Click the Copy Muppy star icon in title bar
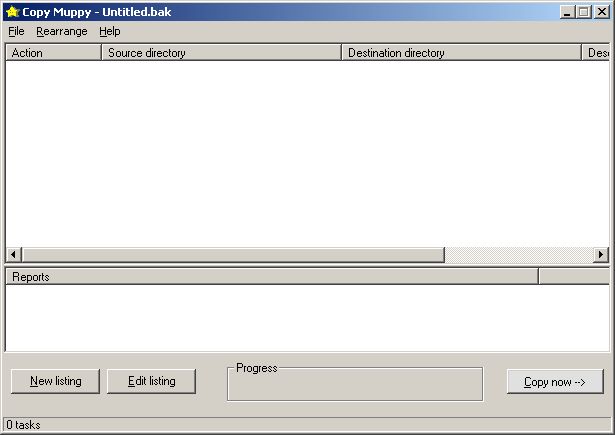The width and height of the screenshot is (615, 435). (x=13, y=12)
